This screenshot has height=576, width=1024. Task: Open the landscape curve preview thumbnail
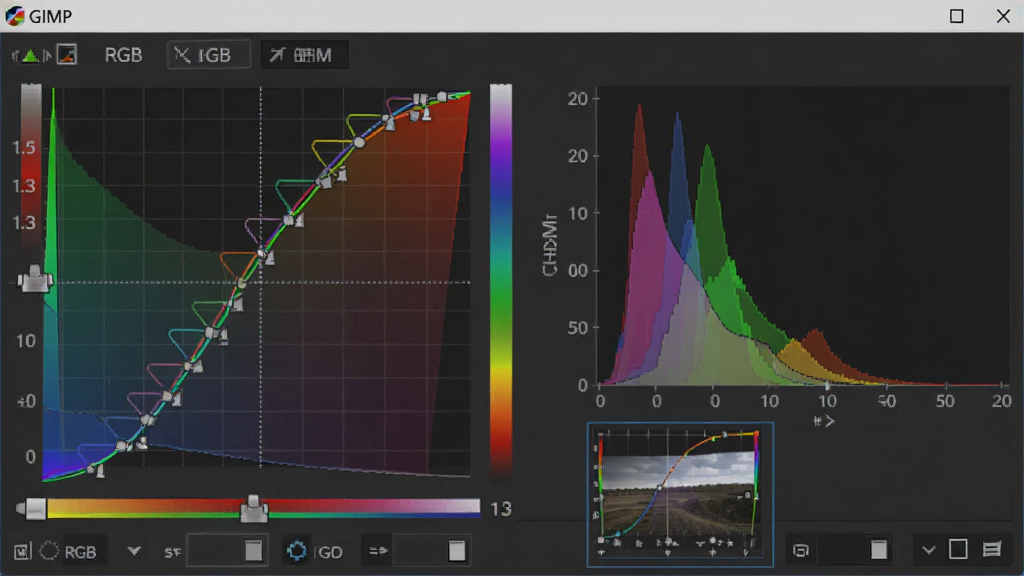pos(680,494)
